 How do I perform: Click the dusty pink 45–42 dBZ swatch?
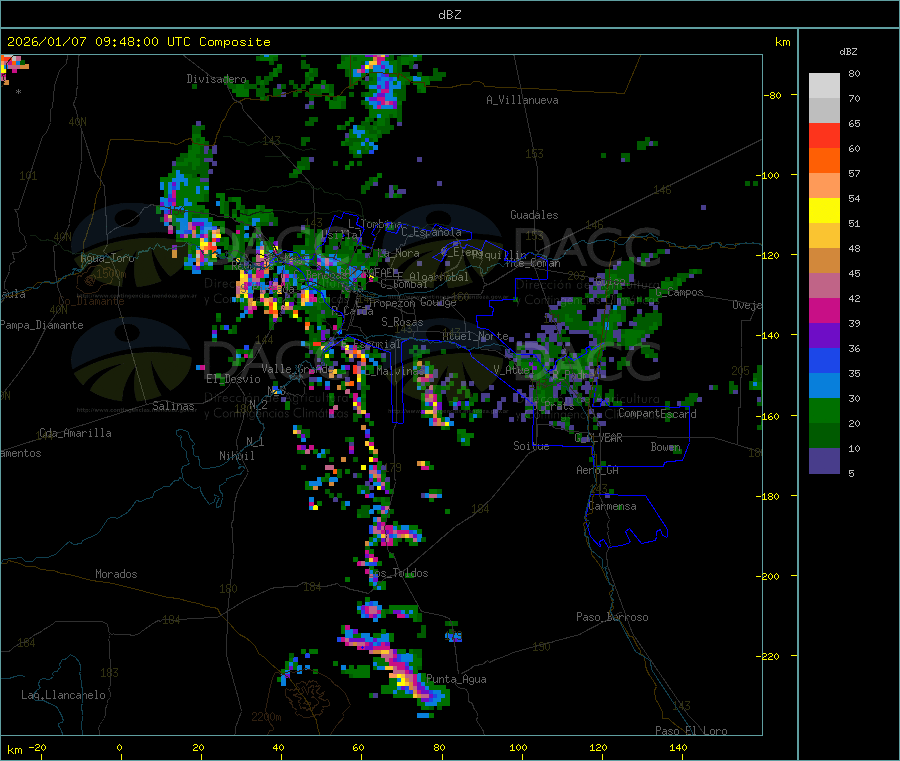click(x=824, y=285)
